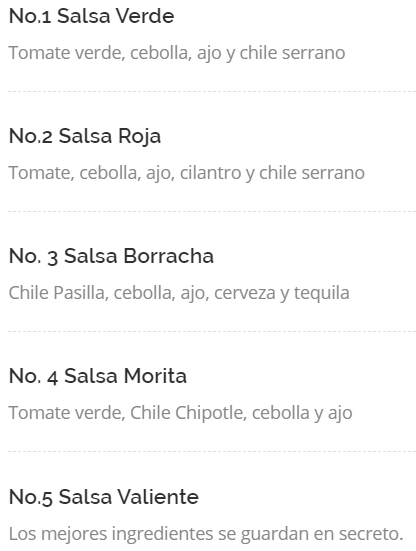Click the Tomate verde, Chile Chipotle description

click(180, 413)
